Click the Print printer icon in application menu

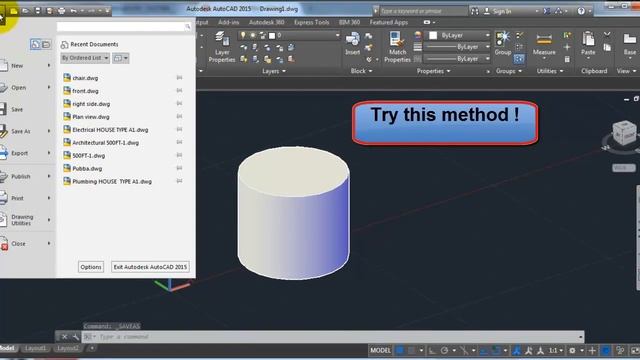coord(3,198)
